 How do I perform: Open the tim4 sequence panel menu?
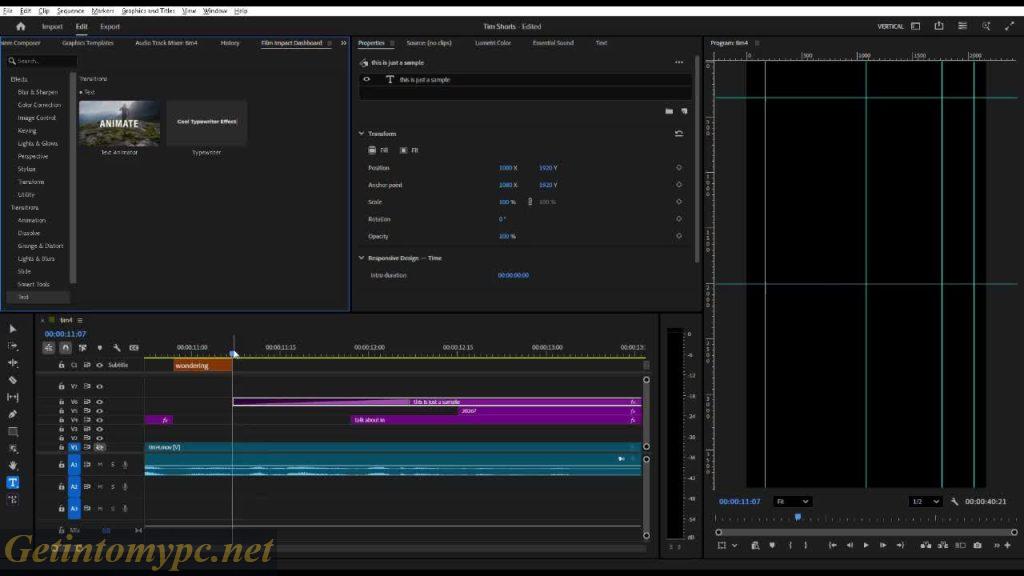click(x=80, y=321)
